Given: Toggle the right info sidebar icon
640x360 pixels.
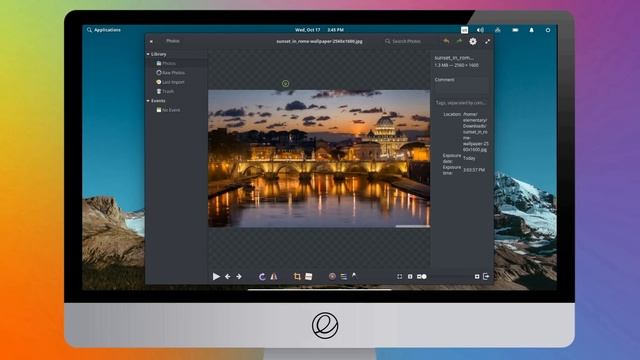Looking at the screenshot, I should point(486,277).
